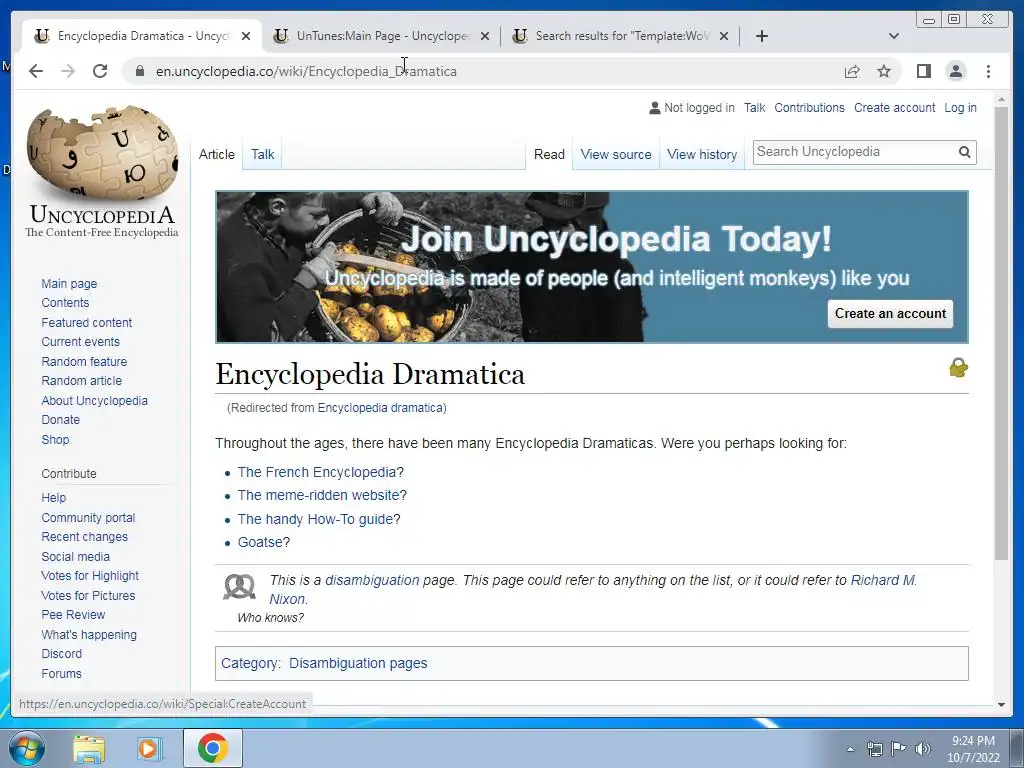Open About Uncyclopedia link

coord(95,400)
